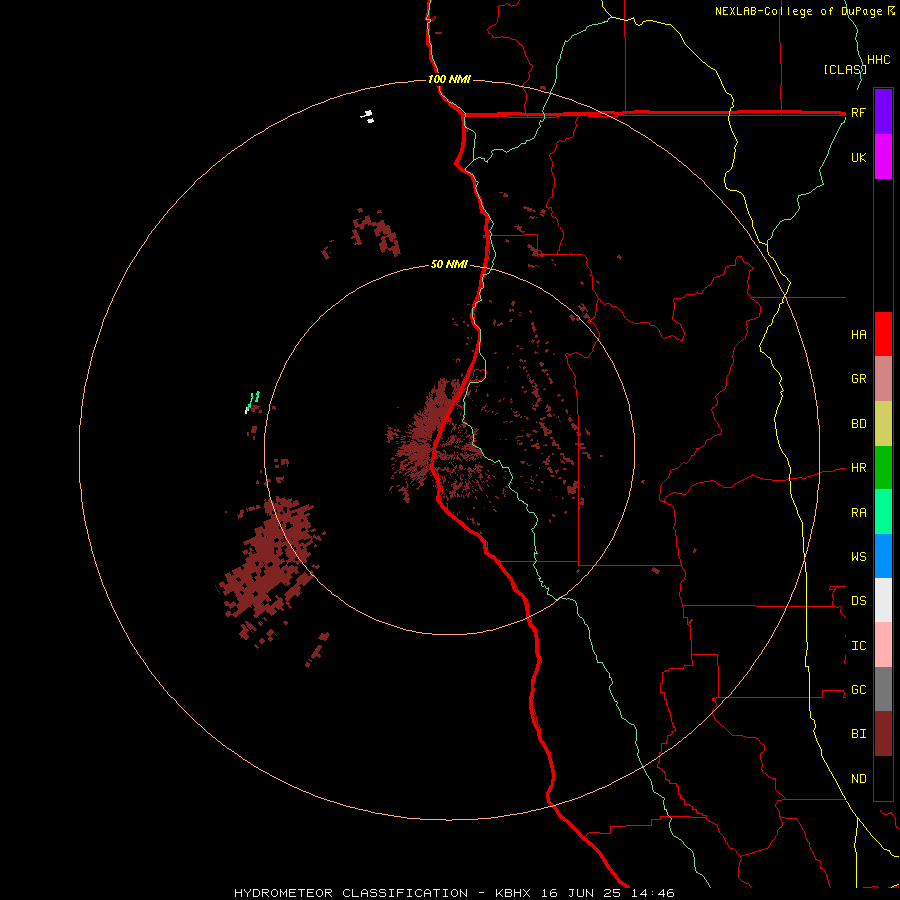
Task: Click the white echo near the 100 NMI ring
Action: [367, 117]
